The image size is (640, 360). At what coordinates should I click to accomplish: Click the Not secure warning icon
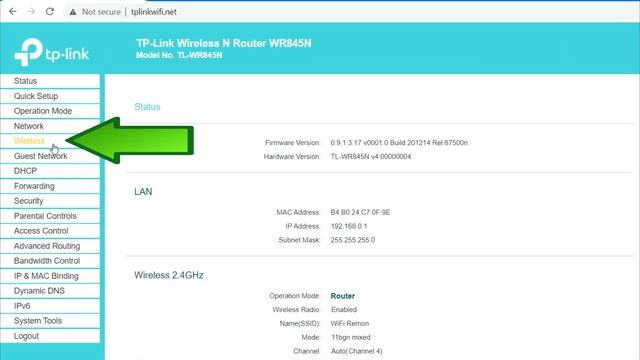pos(73,12)
